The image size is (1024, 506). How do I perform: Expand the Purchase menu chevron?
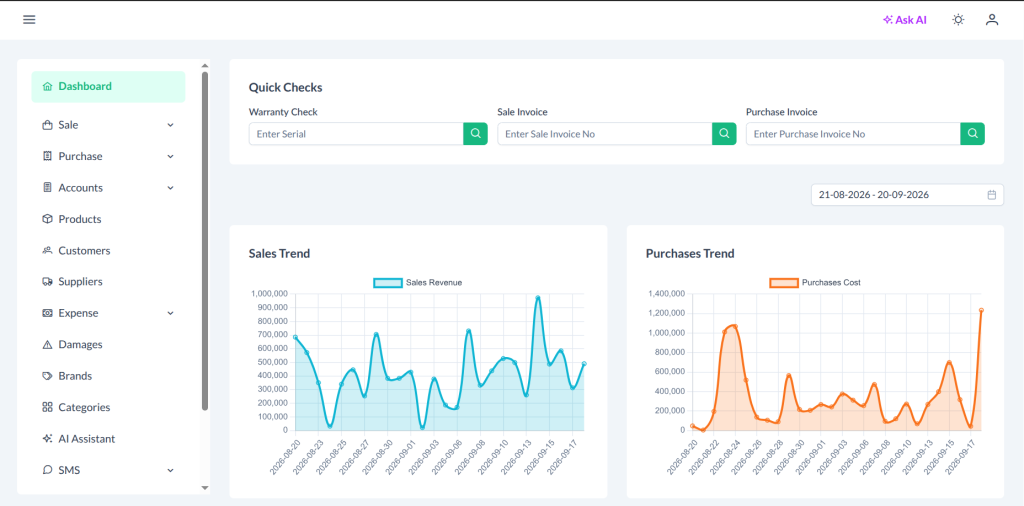170,156
